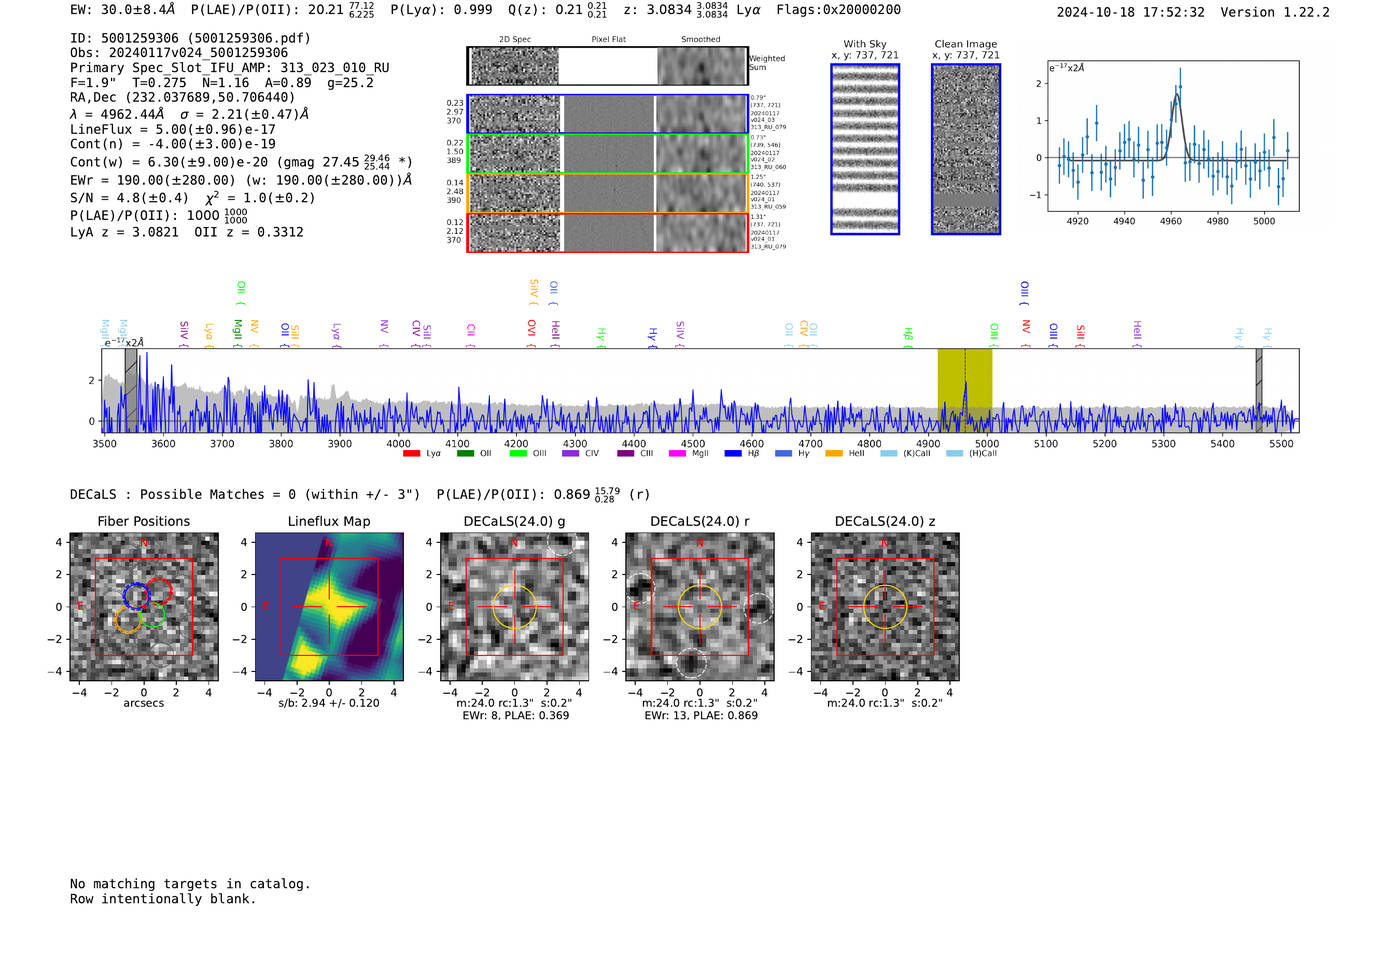Click the Fiber Positions panel title
Image resolution: width=1400 pixels, height=953 pixels.
[144, 522]
